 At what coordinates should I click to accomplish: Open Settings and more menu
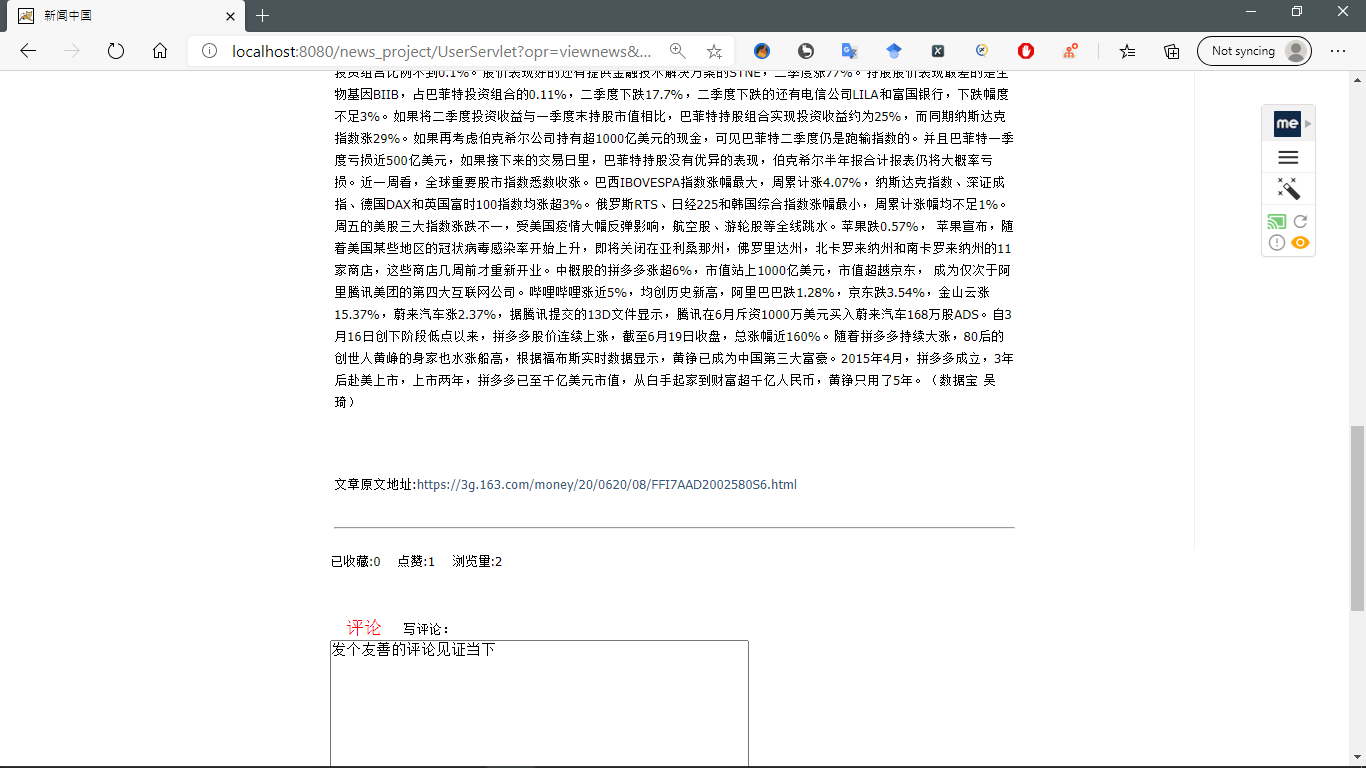coord(1338,51)
